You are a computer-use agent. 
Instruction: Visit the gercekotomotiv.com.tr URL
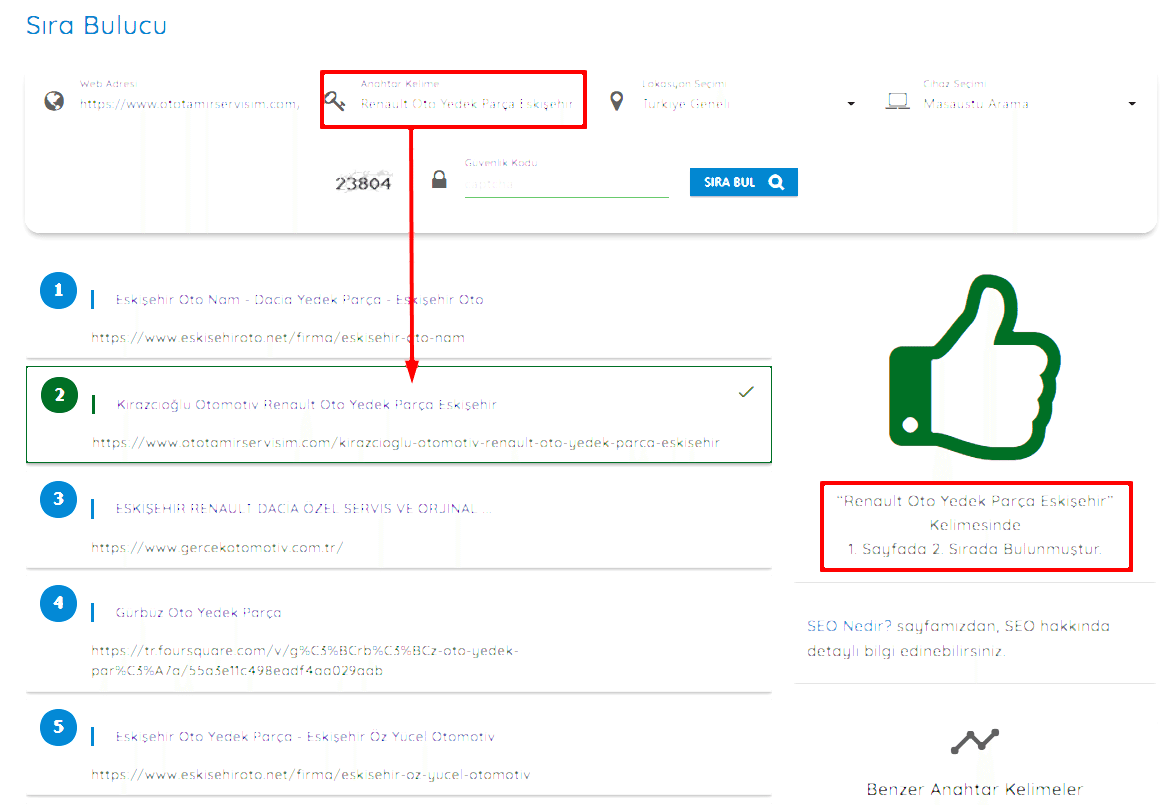217,547
